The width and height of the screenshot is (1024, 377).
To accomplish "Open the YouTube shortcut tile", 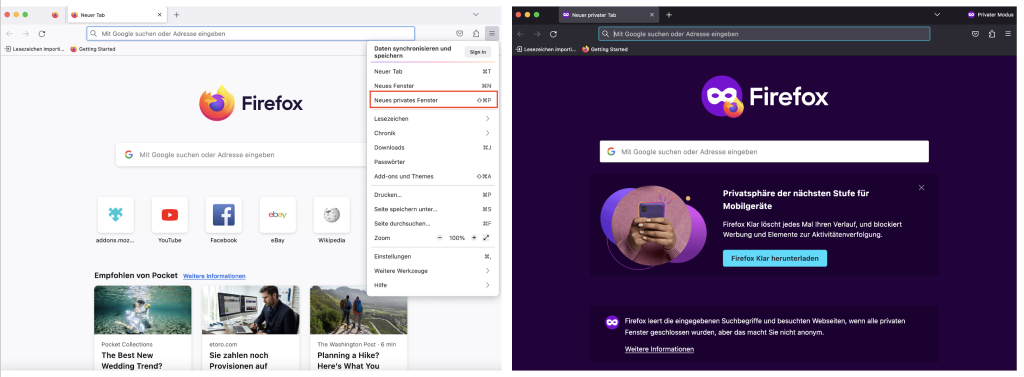I will [170, 215].
